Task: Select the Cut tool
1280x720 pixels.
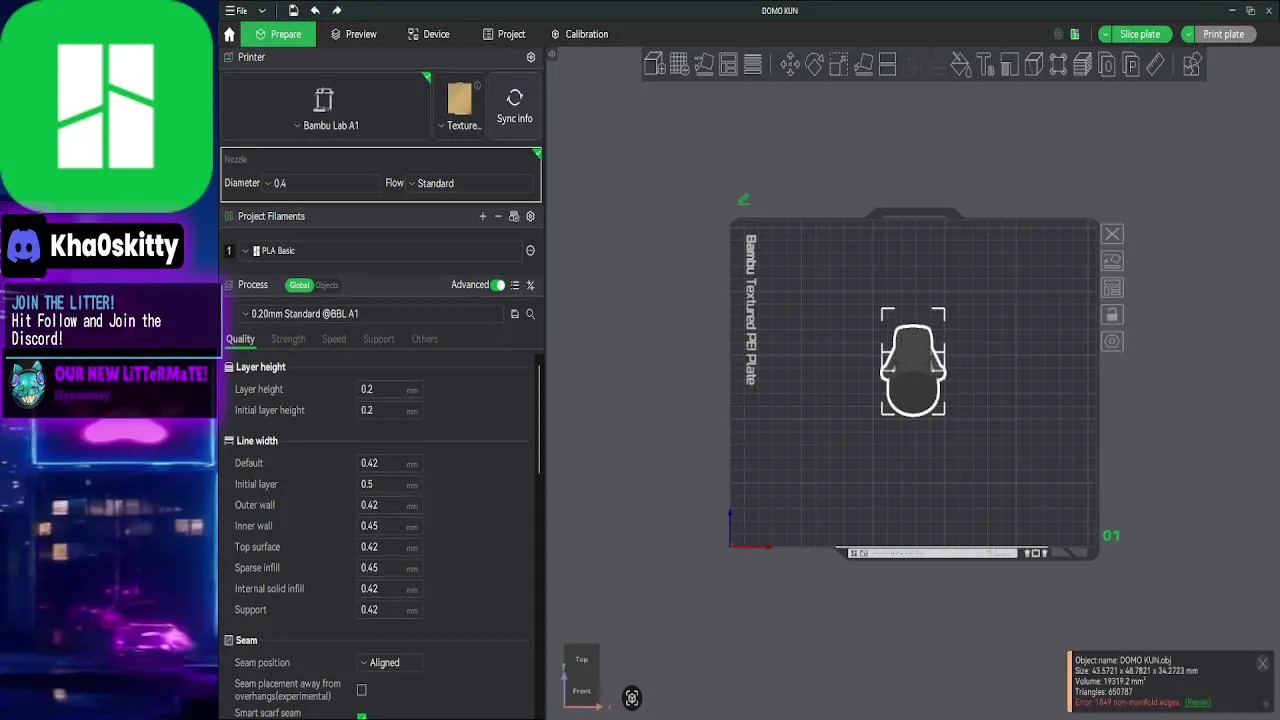Action: pyautogui.click(x=887, y=65)
